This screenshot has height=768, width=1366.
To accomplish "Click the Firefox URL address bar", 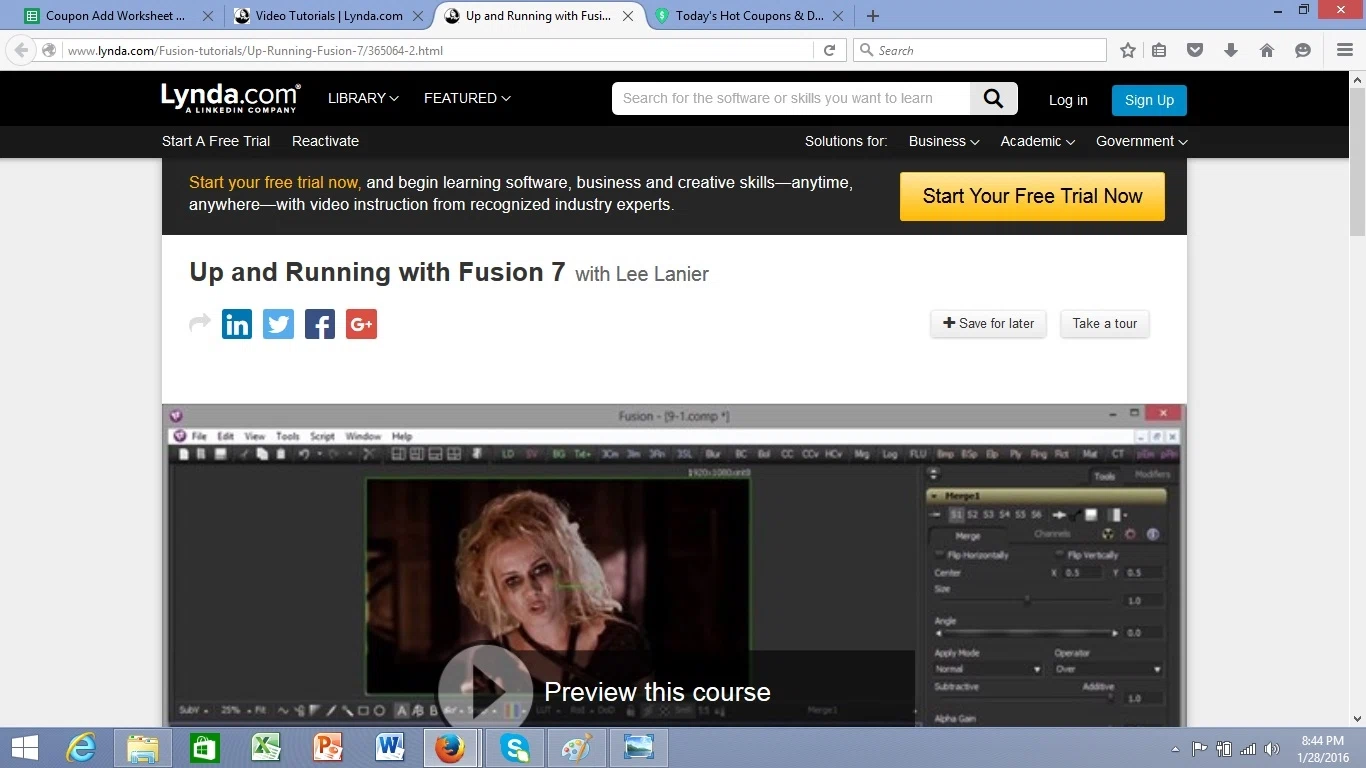I will 436,50.
